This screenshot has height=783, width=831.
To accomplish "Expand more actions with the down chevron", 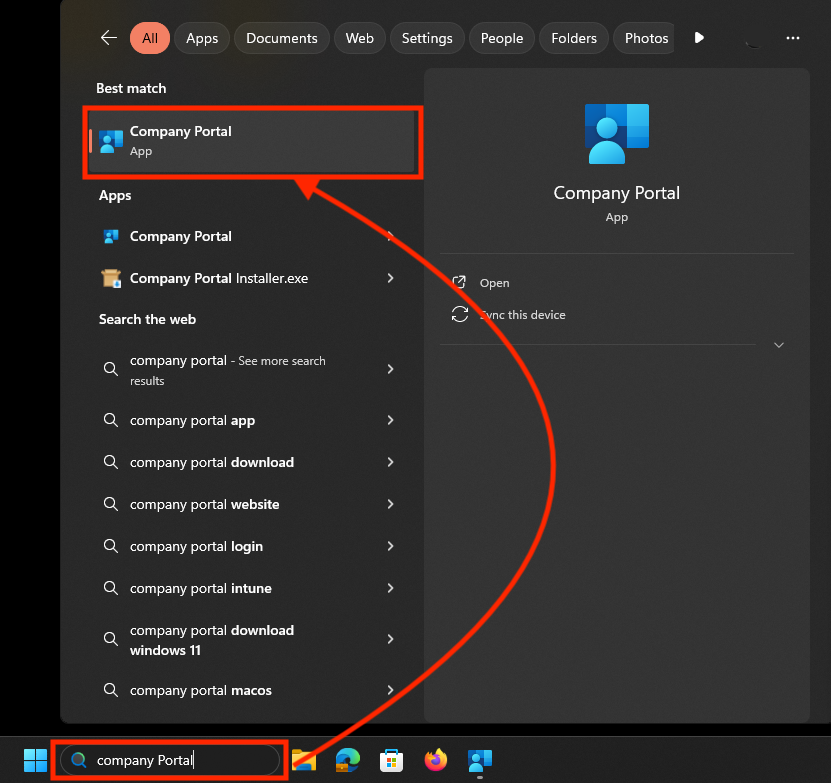I will click(779, 345).
